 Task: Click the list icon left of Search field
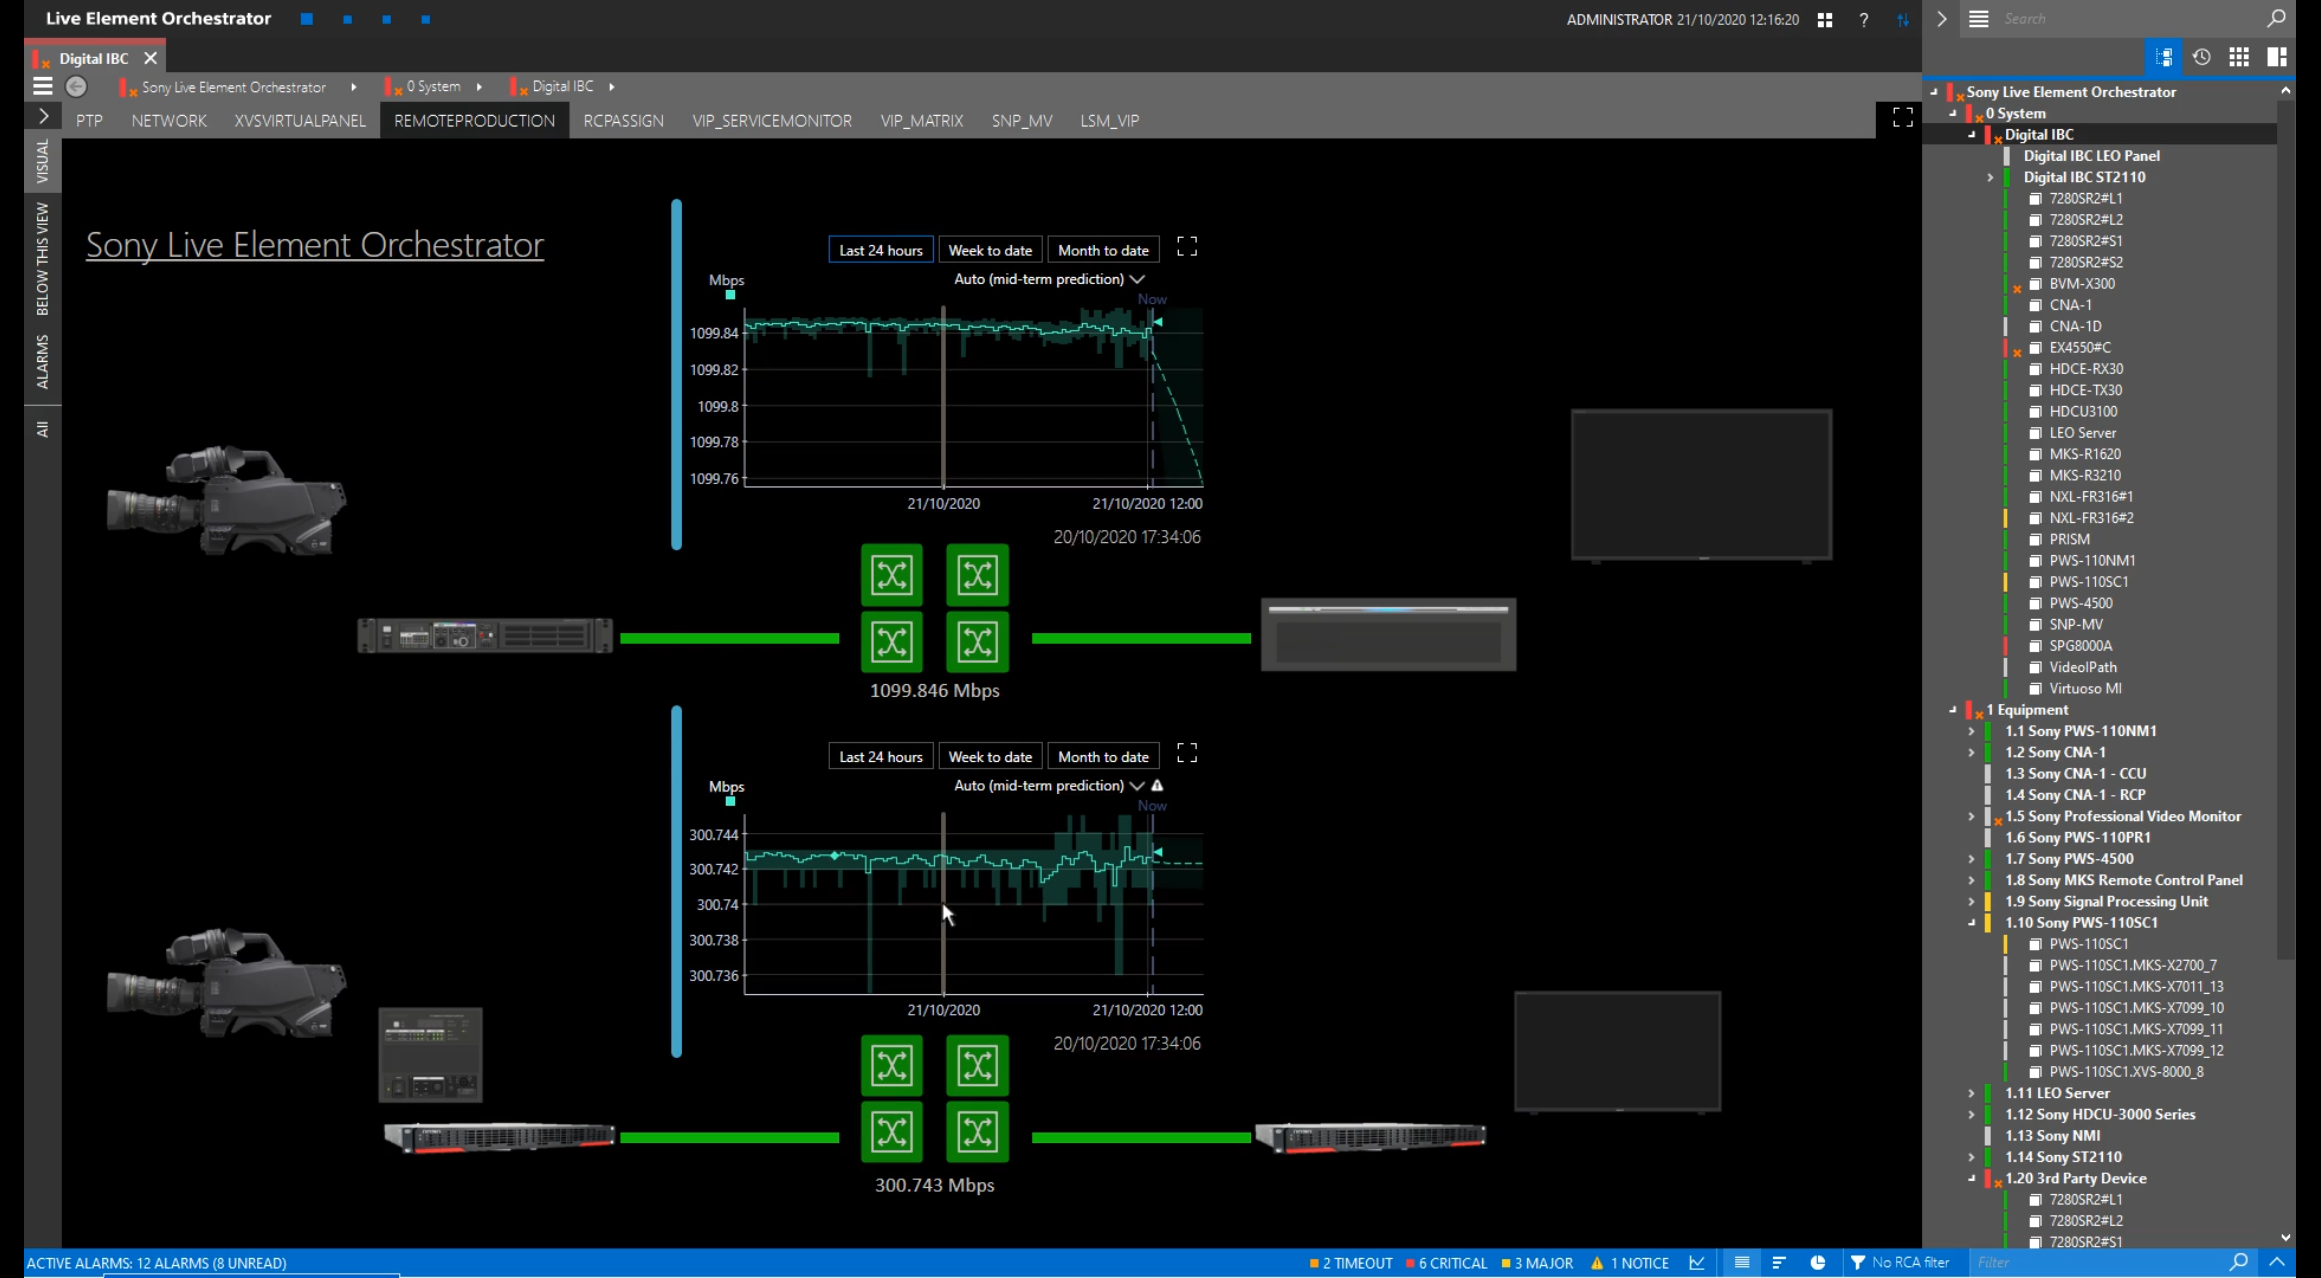[x=1978, y=19]
